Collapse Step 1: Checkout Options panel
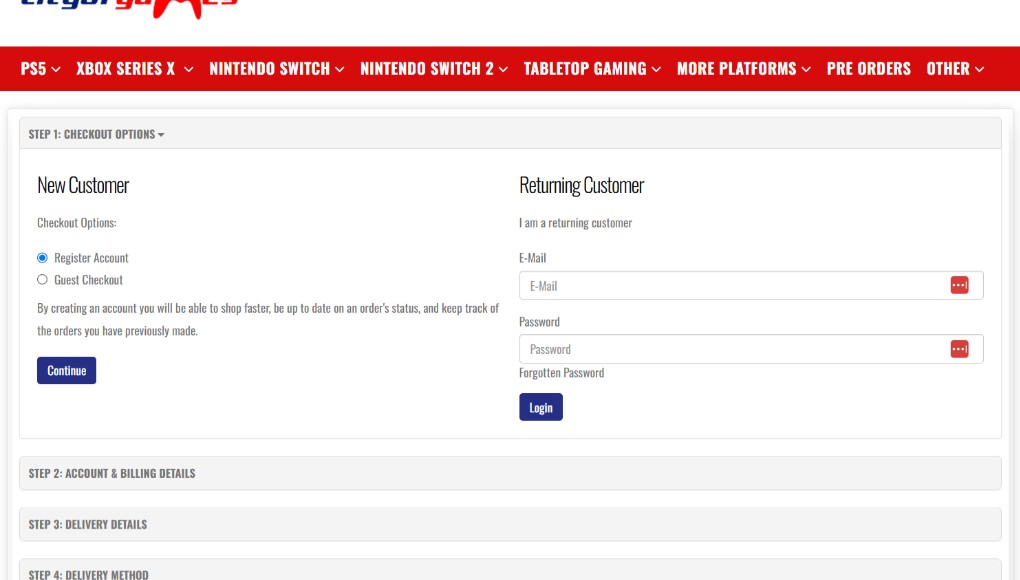The width and height of the screenshot is (1020, 580). (96, 134)
